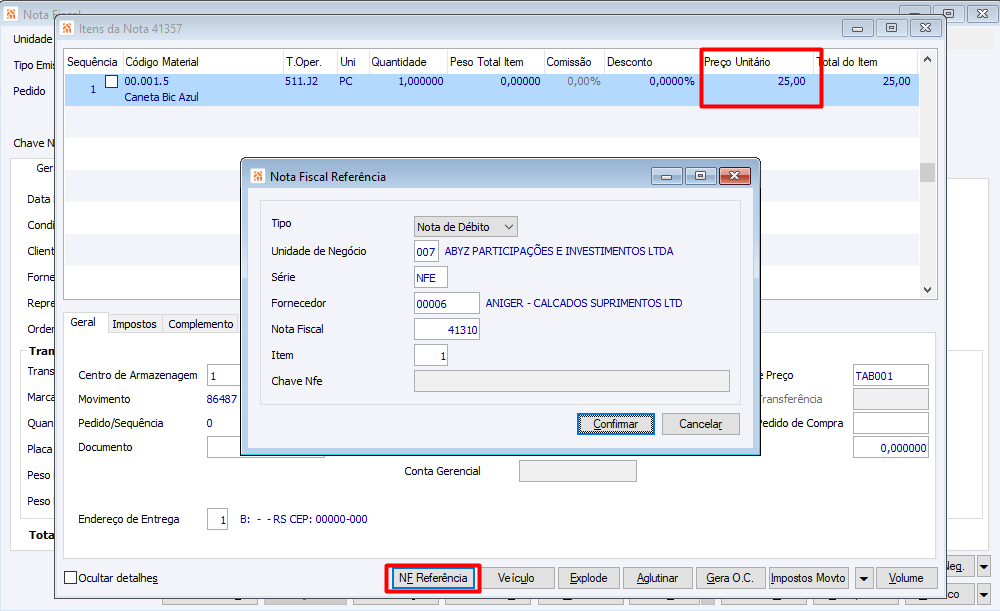
Task: Click the 511.J2 operation type cell
Action: click(301, 82)
